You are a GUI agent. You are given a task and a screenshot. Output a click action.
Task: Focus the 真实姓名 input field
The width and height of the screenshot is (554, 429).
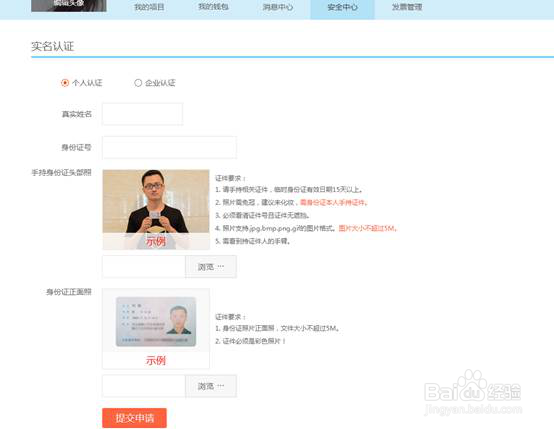[x=142, y=114]
